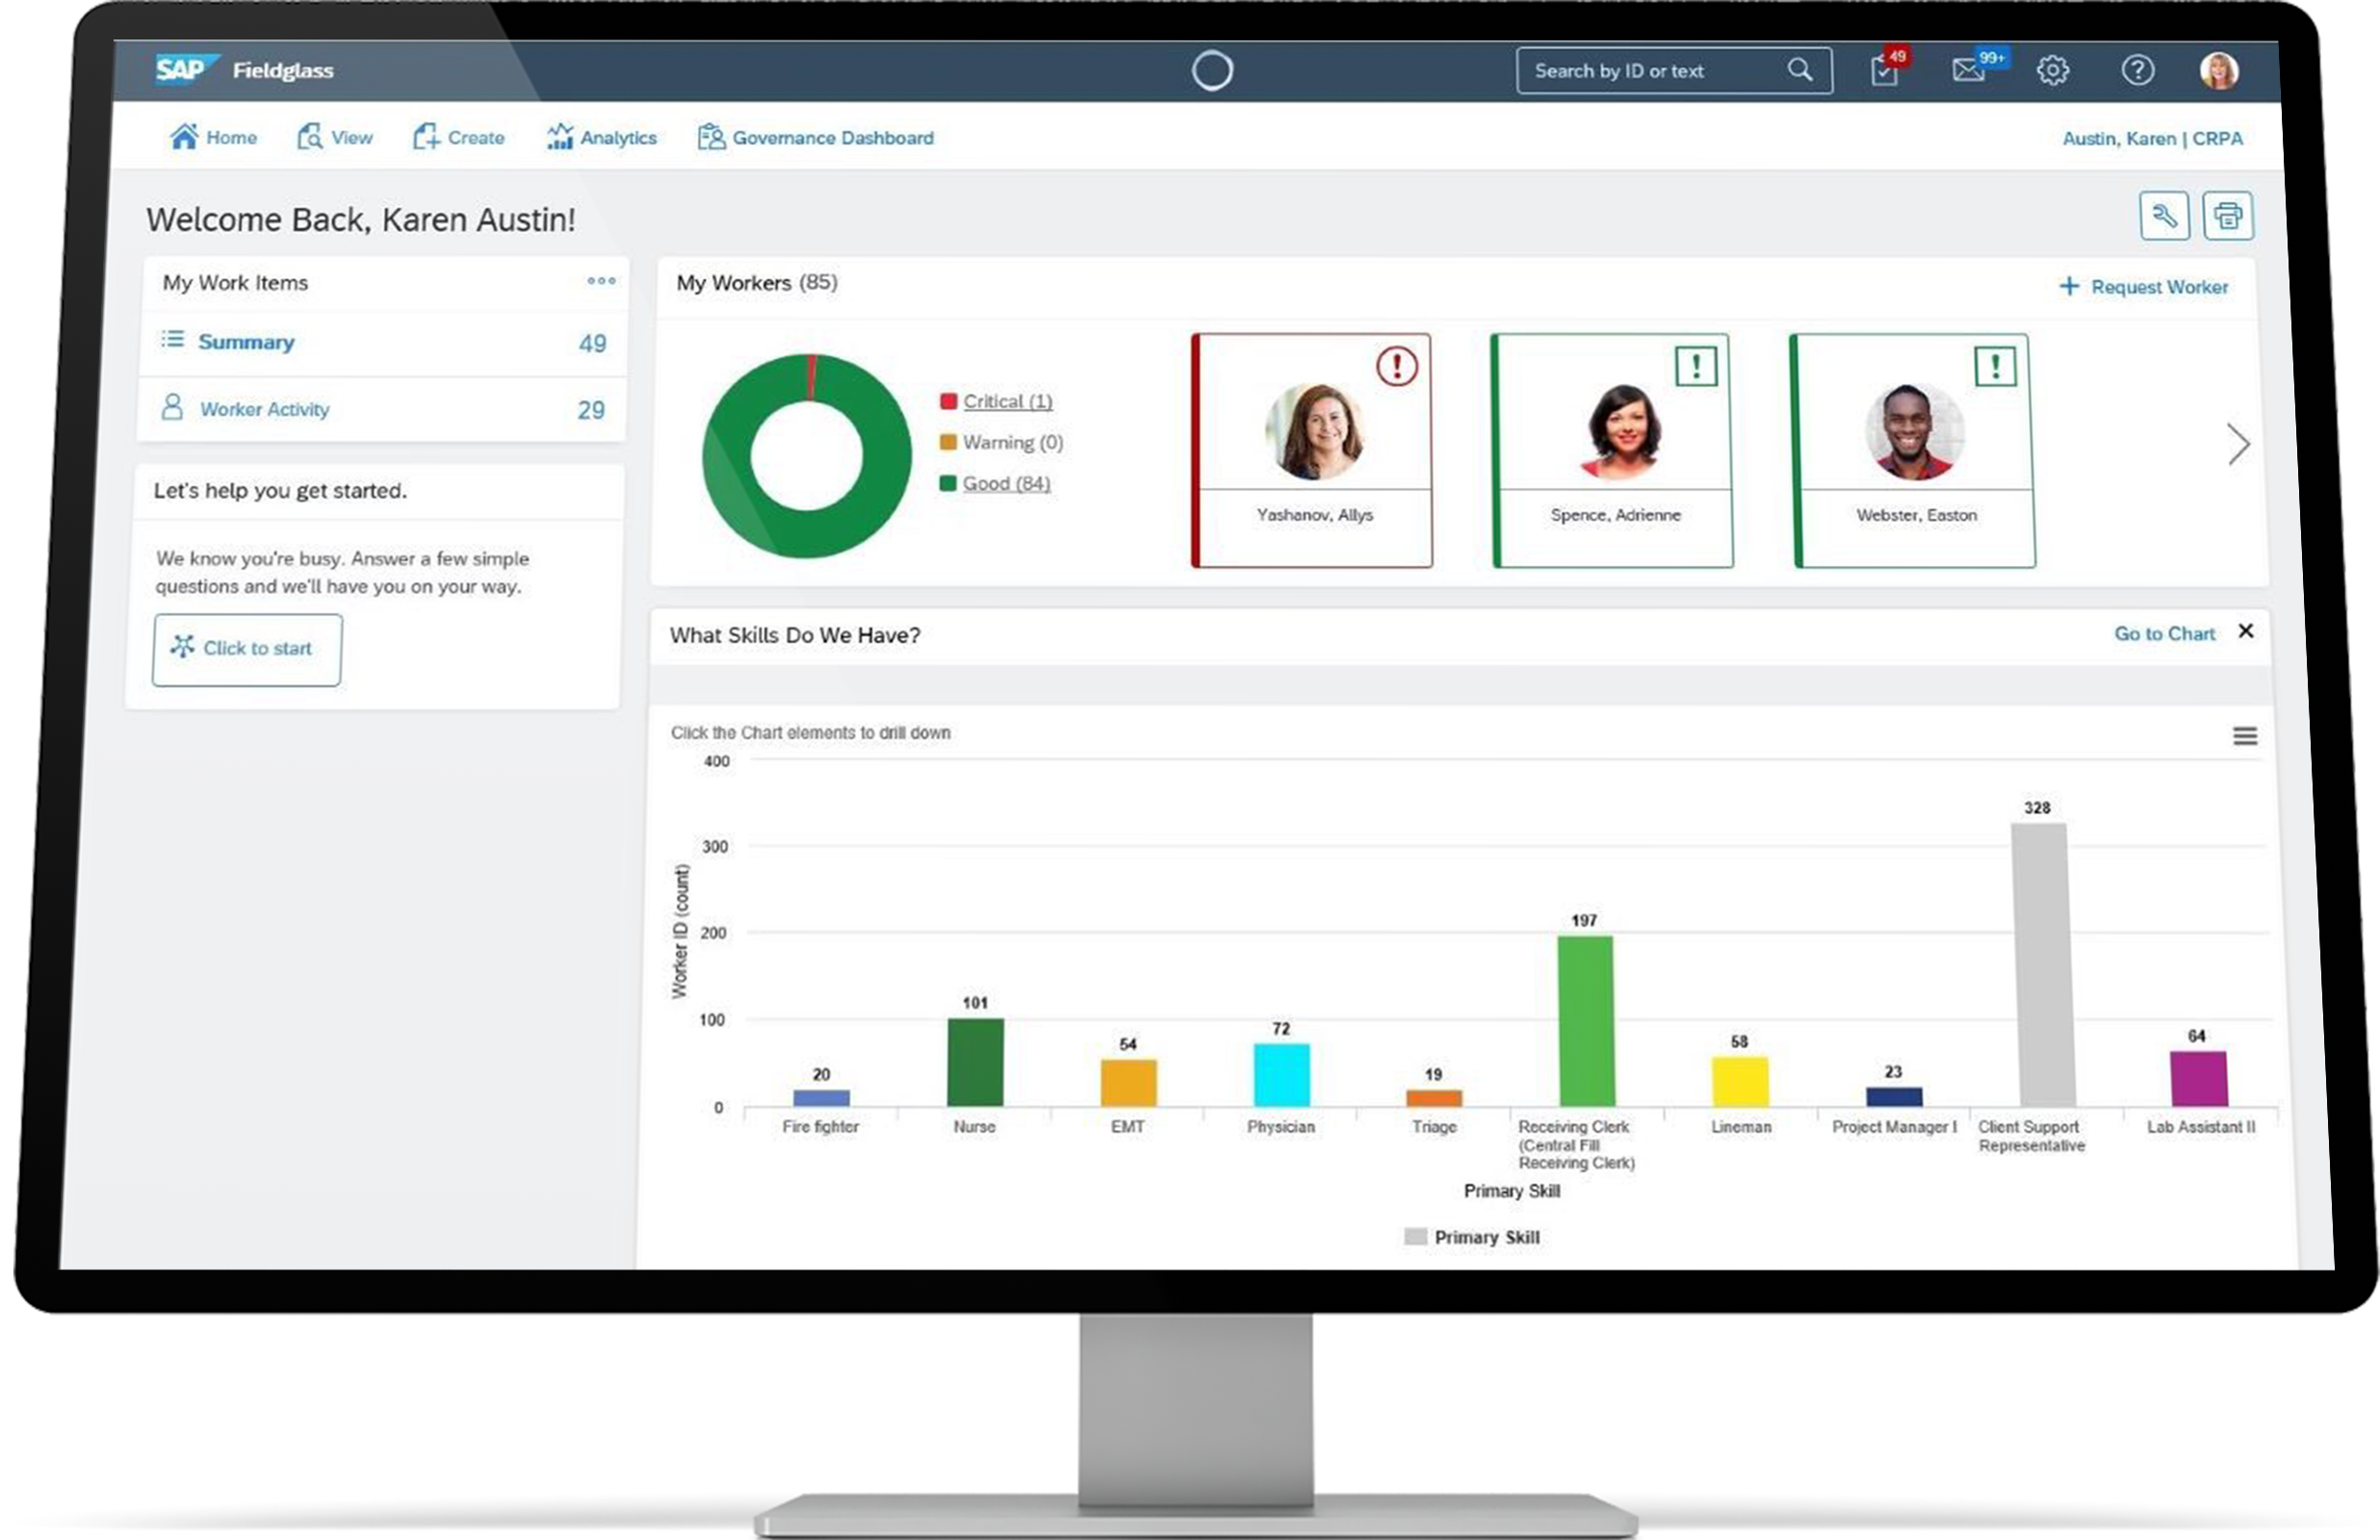This screenshot has height=1540, width=2380.
Task: Open the messages envelope icon
Action: [x=1968, y=70]
